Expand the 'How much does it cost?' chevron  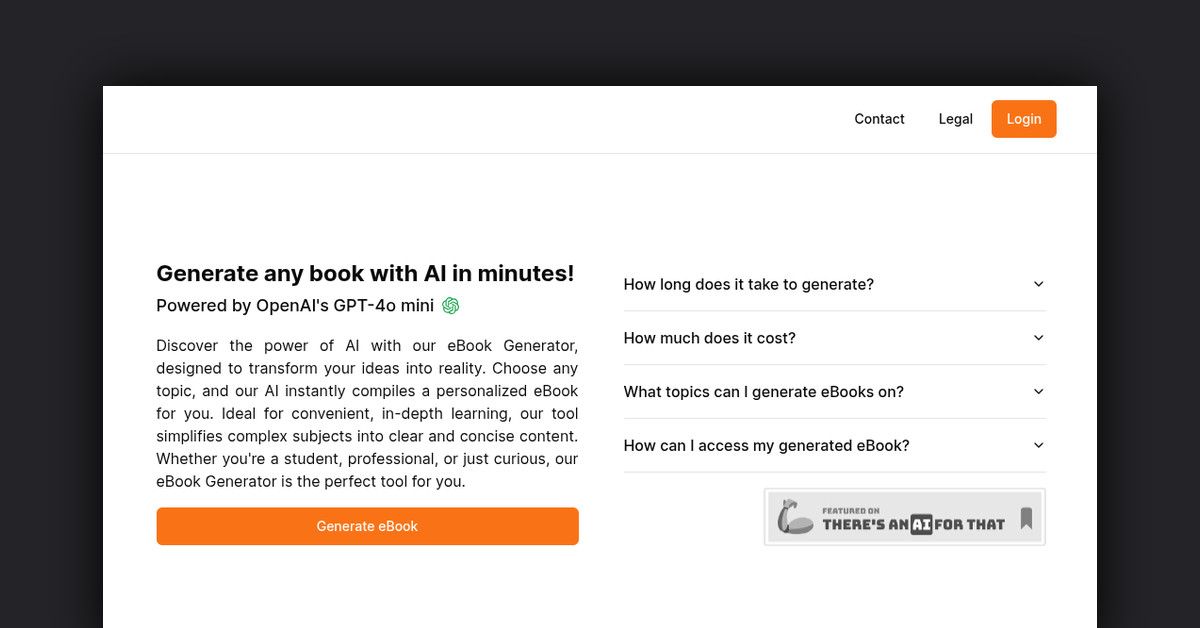point(1038,338)
